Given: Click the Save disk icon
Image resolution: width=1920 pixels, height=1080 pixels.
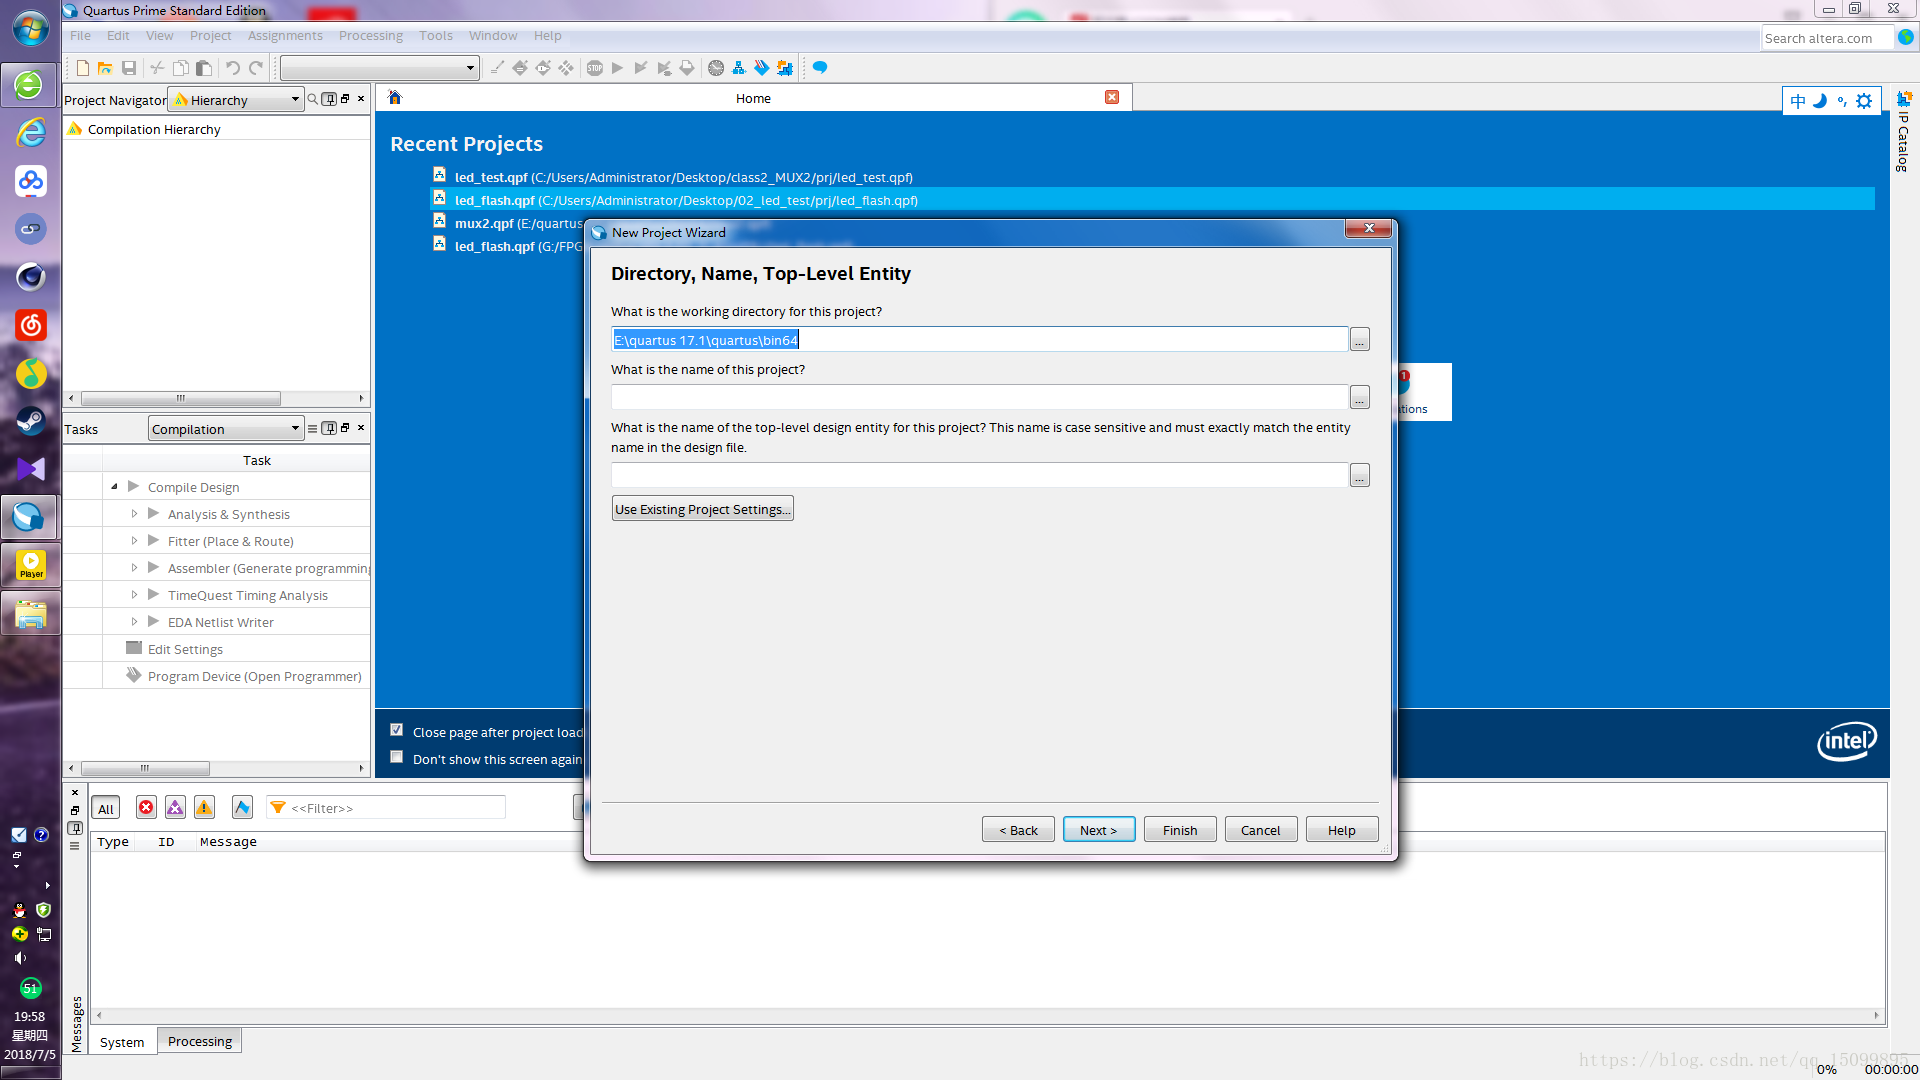Looking at the screenshot, I should pyautogui.click(x=129, y=68).
